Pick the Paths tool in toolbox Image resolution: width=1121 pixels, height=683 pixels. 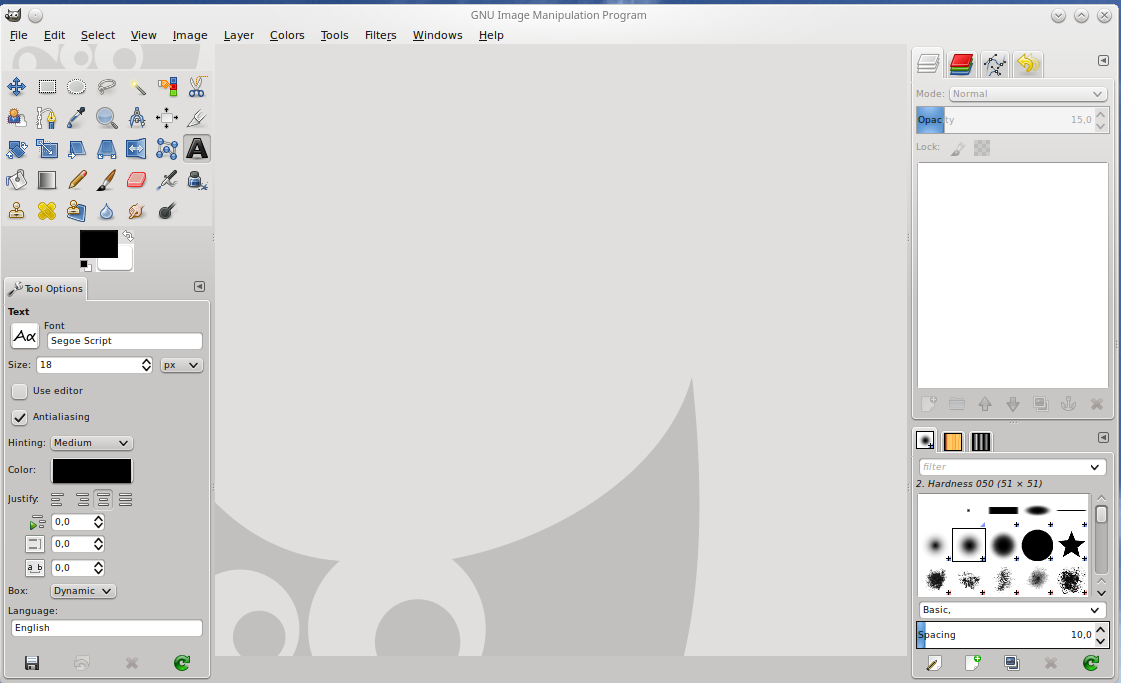tap(47, 118)
